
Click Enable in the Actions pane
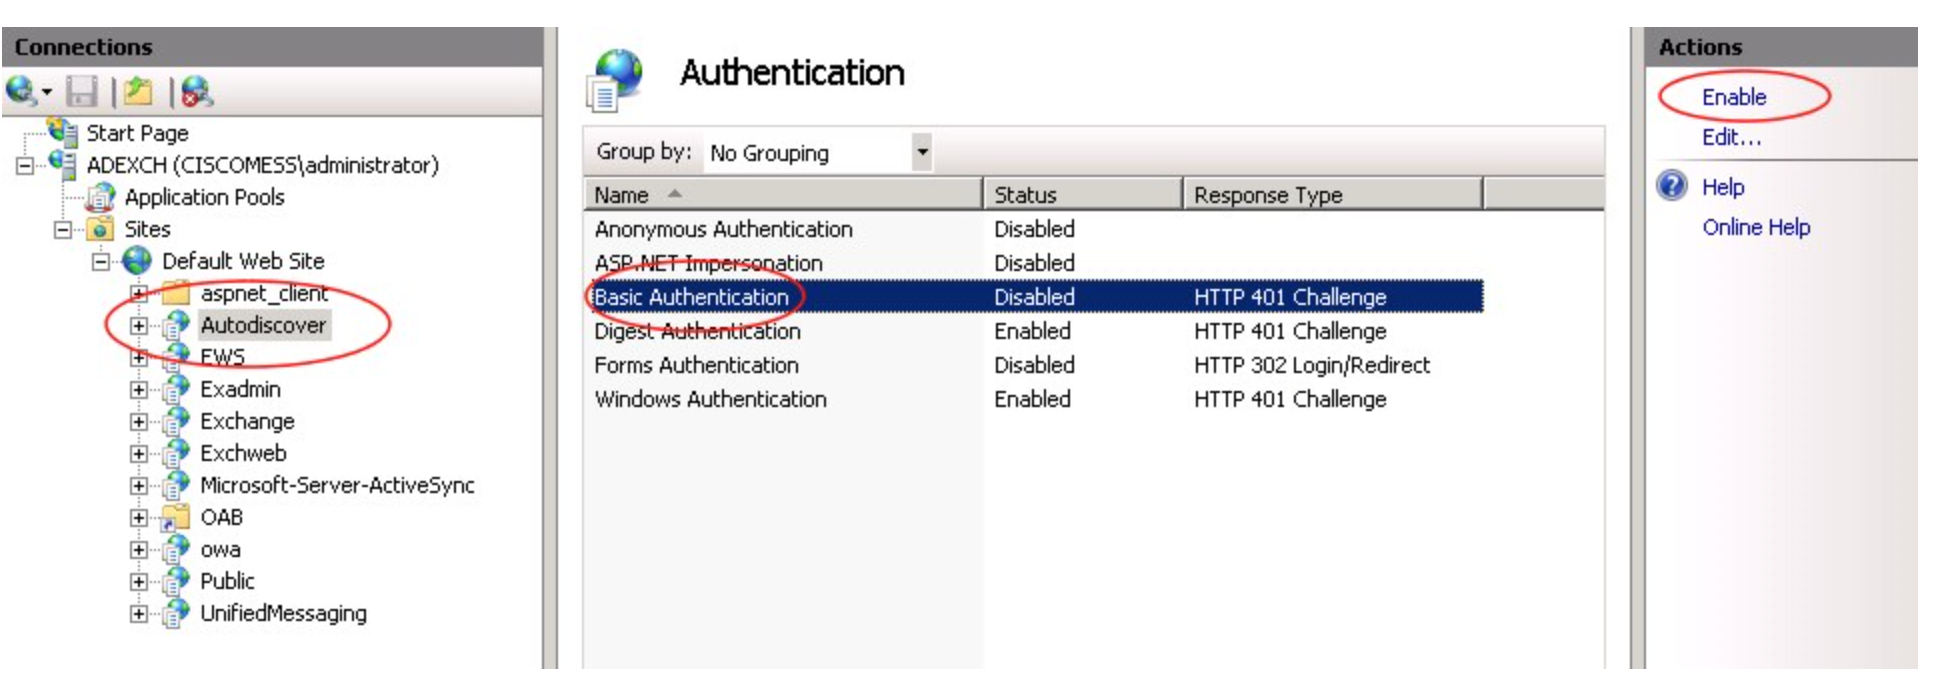coord(1733,97)
